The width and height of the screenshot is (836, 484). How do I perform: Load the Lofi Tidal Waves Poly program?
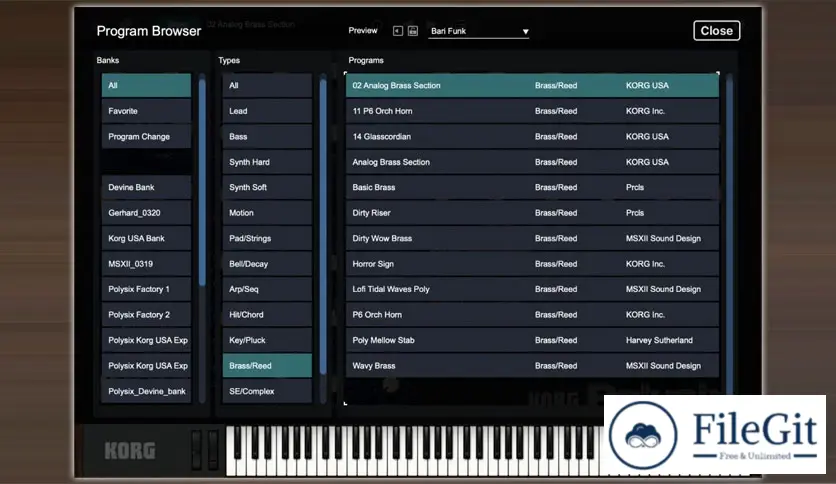point(532,289)
